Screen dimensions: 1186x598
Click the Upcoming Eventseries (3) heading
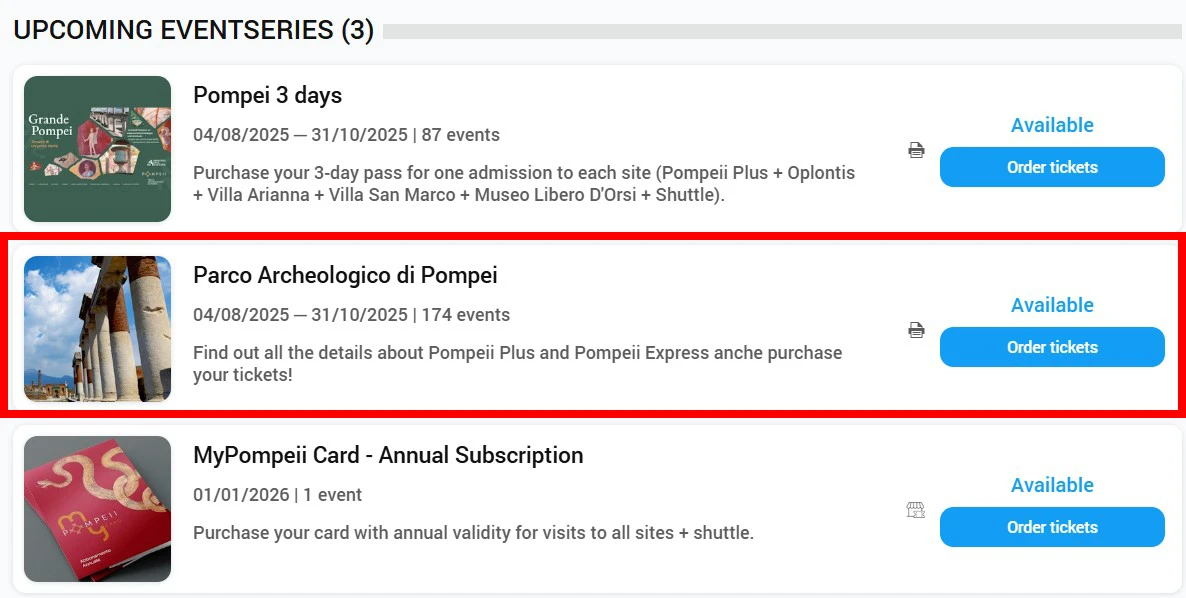[193, 30]
